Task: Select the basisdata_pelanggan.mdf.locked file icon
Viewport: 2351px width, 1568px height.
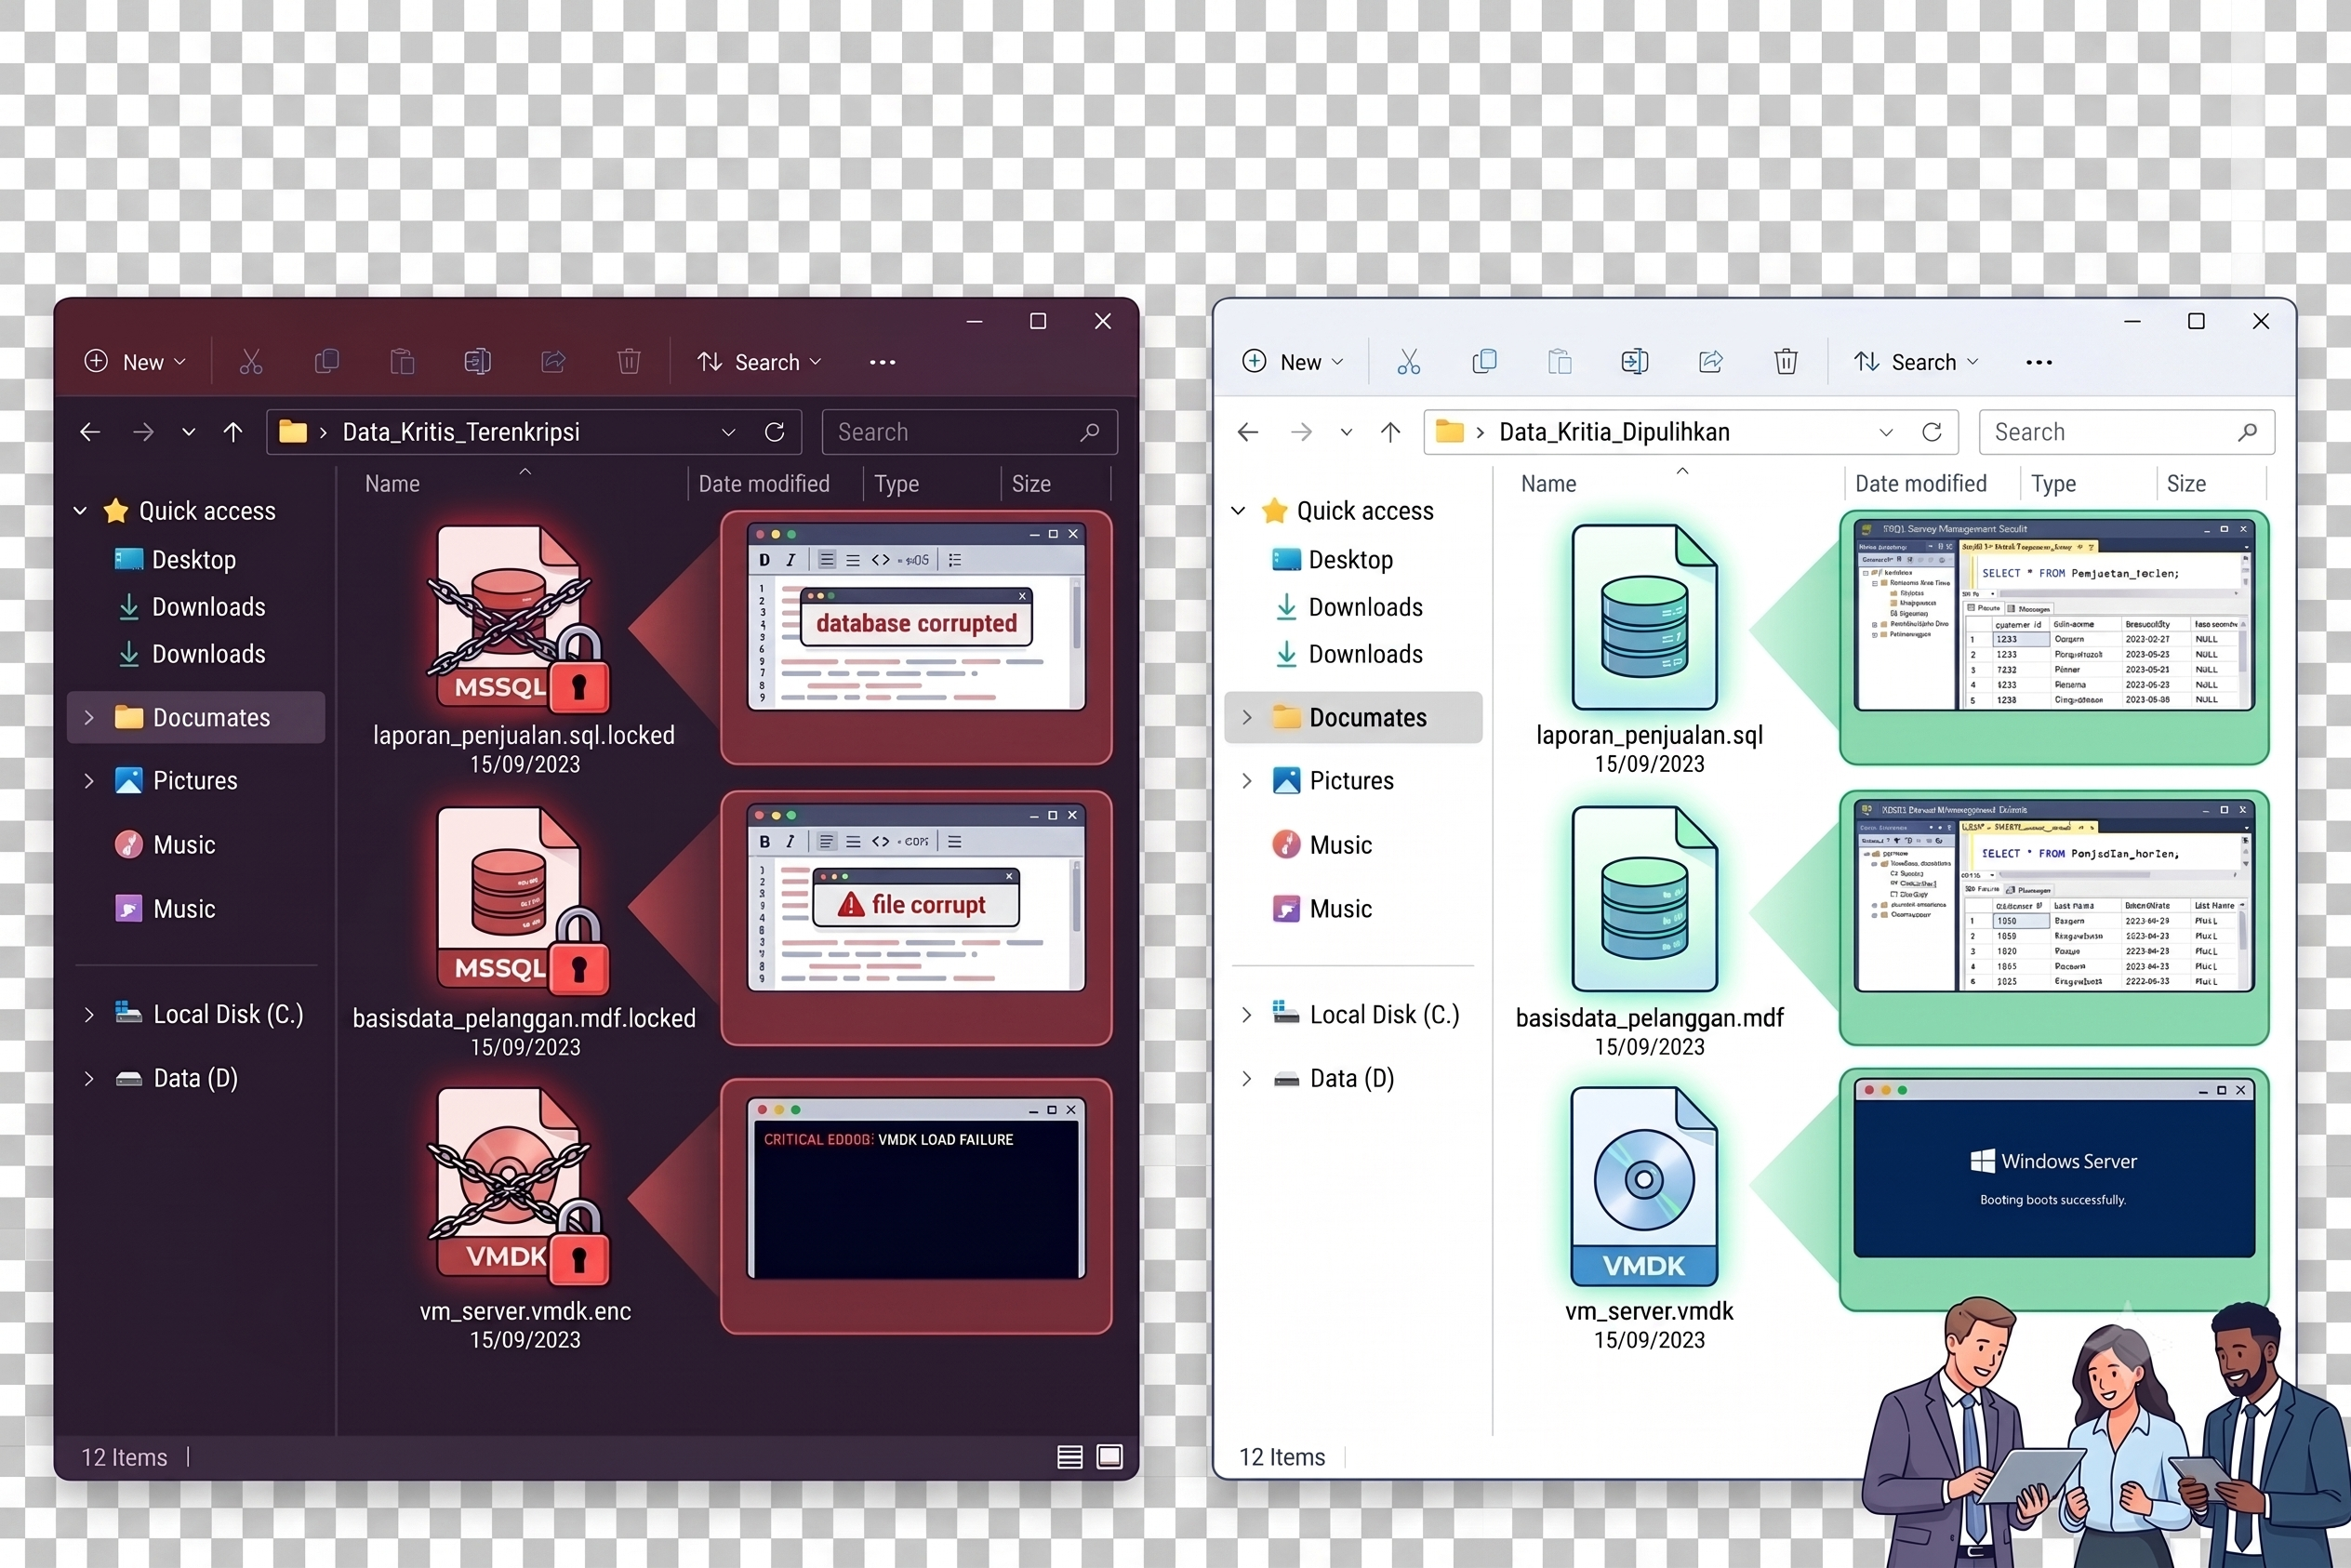Action: (x=522, y=900)
